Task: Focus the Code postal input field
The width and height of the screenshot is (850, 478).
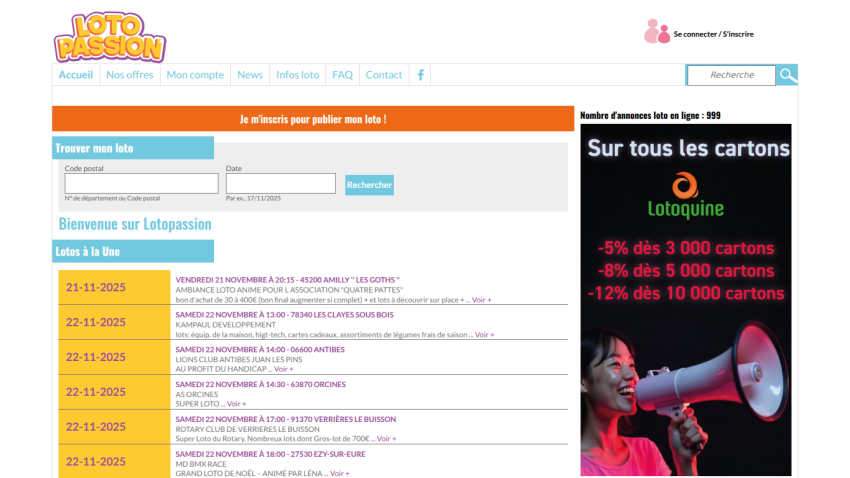Action: pyautogui.click(x=141, y=184)
